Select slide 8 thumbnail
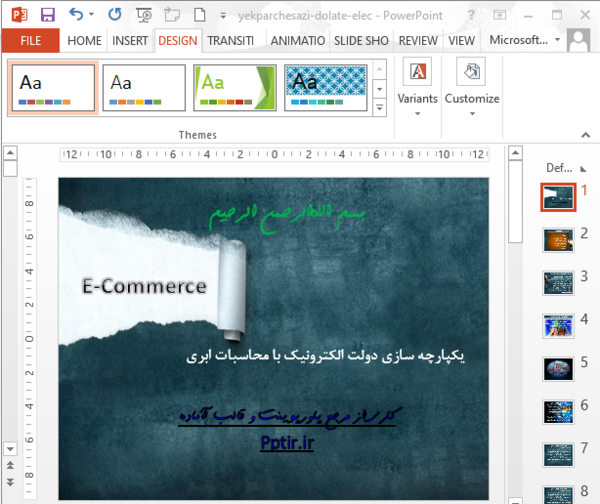The height and width of the screenshot is (504, 600). (x=558, y=495)
